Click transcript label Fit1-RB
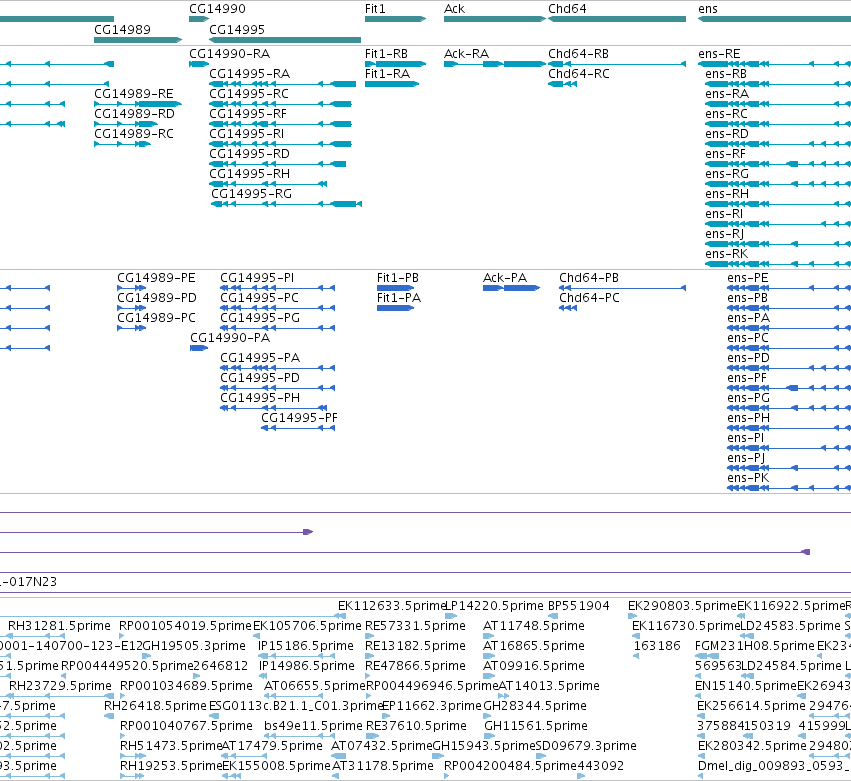The image size is (851, 781). 386,54
